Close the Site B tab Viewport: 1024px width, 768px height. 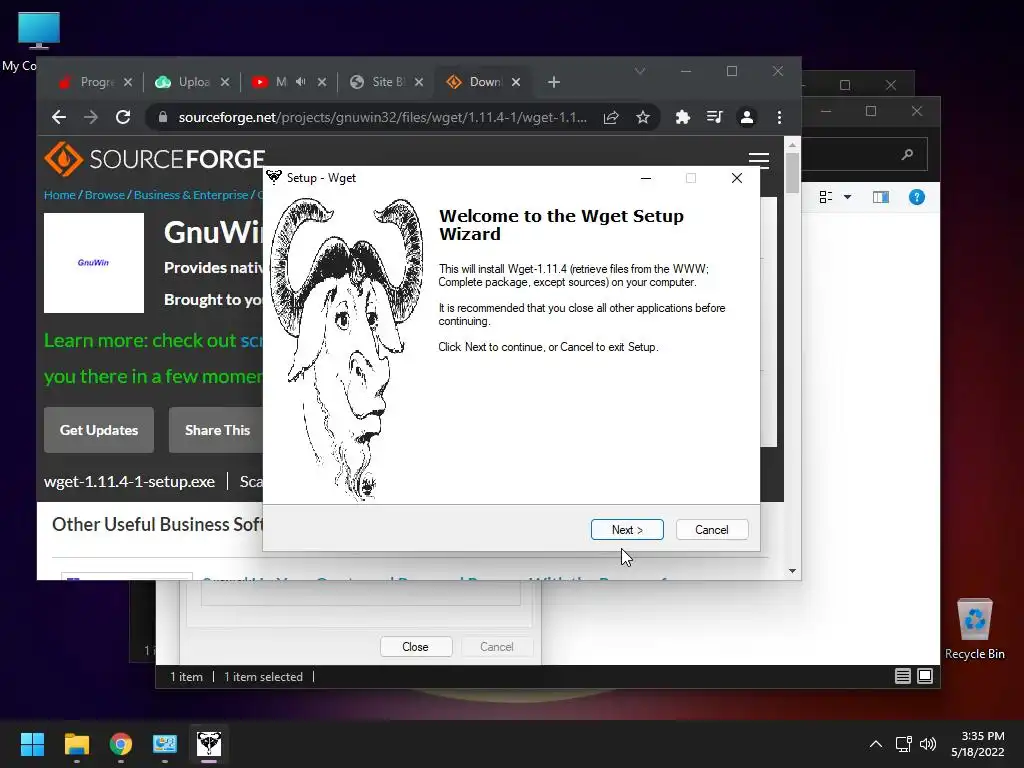(419, 82)
